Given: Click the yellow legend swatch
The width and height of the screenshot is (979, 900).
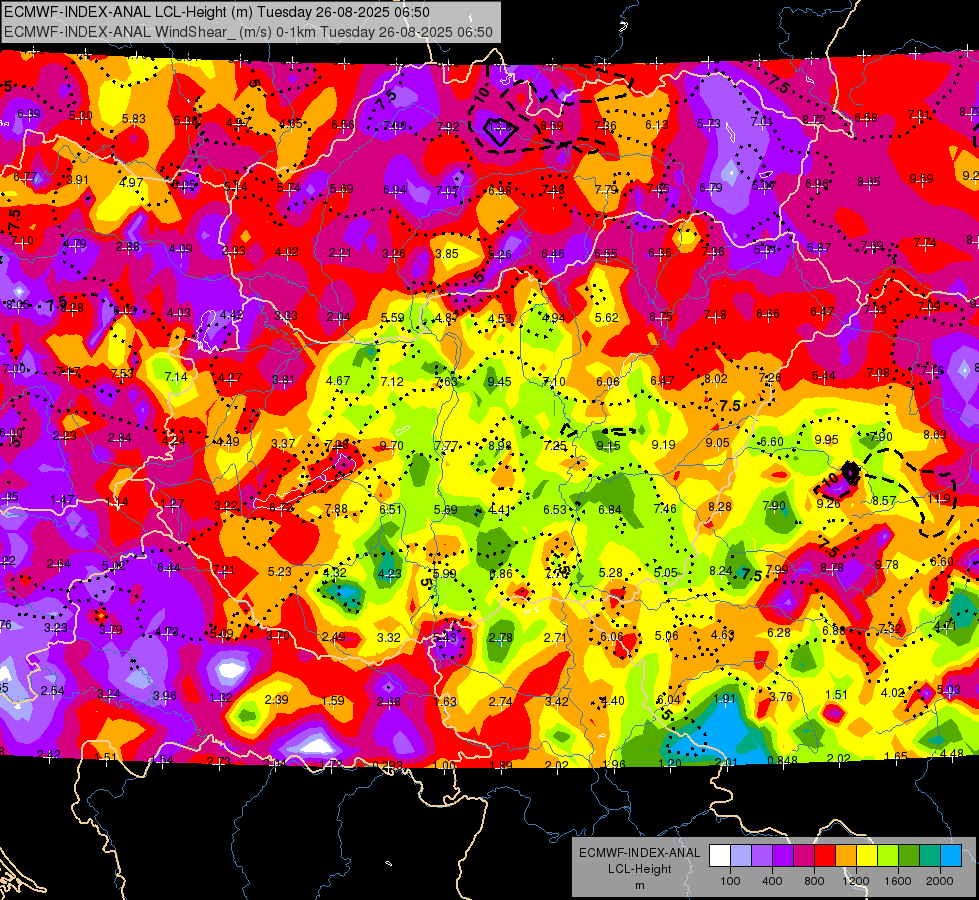Looking at the screenshot, I should click(x=867, y=856).
